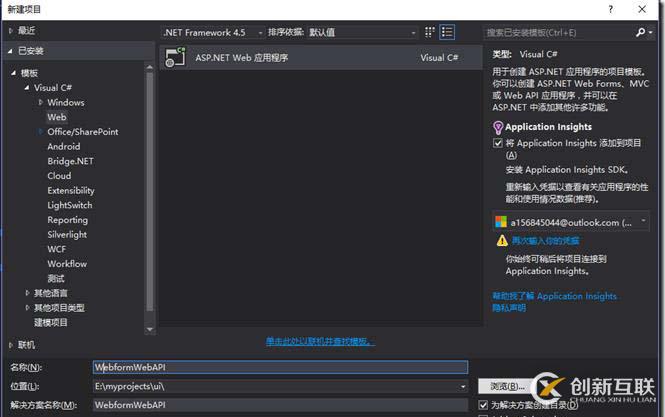
Task: Collapse the Templates (模板) node
Action: [x=14, y=73]
